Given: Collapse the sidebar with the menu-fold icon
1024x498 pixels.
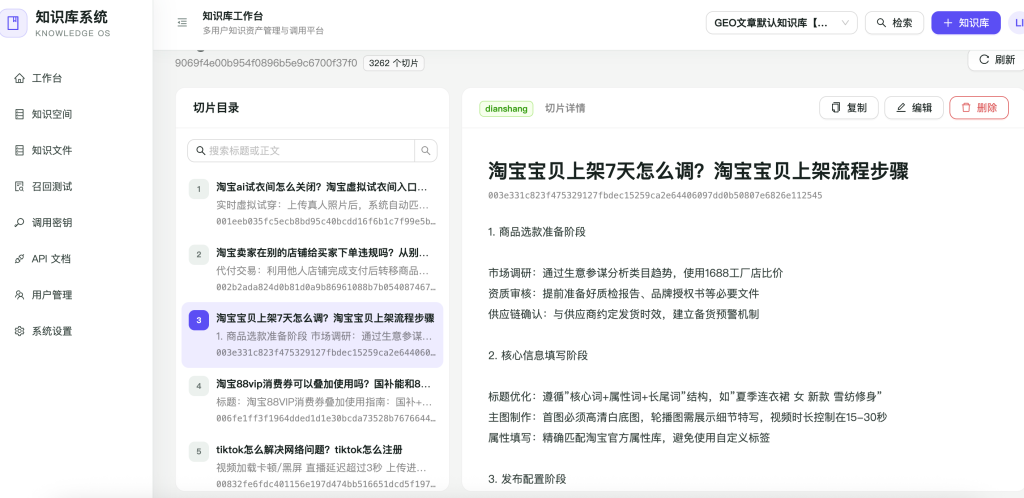Looking at the screenshot, I should 182,23.
